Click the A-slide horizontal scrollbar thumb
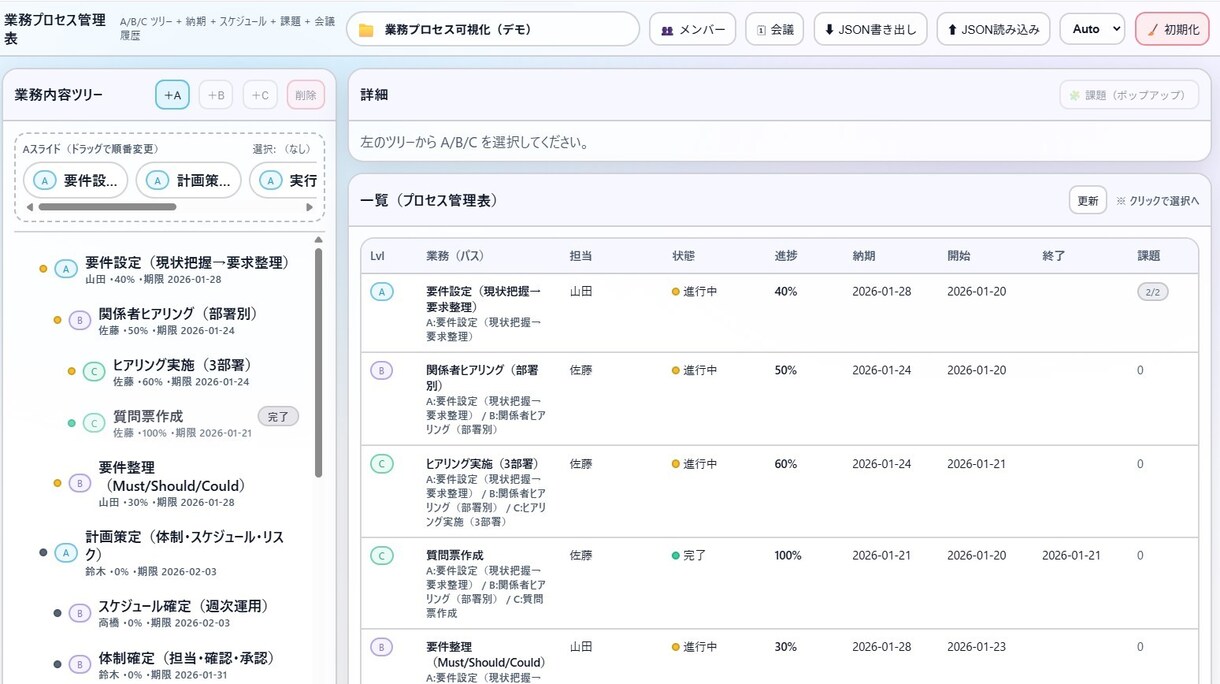 [x=107, y=208]
